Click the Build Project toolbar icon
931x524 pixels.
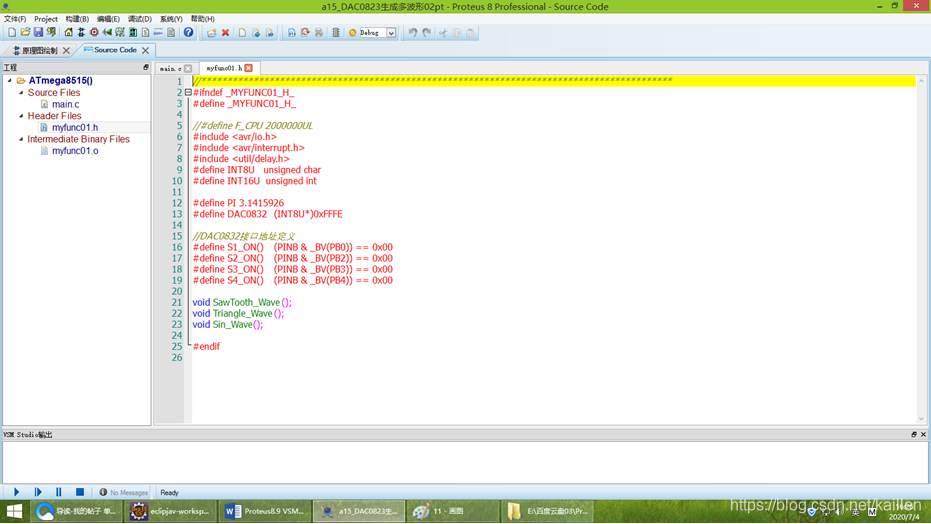pyautogui.click(x=292, y=33)
